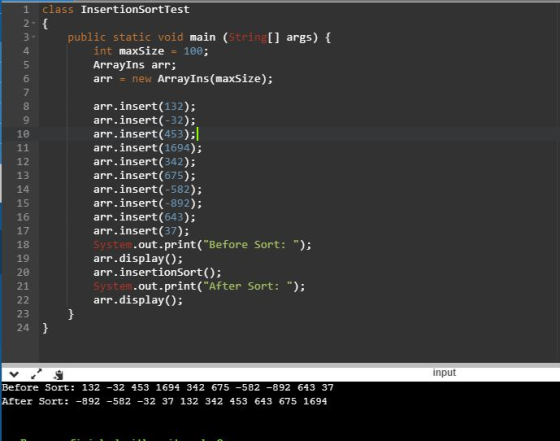The height and width of the screenshot is (441, 560).
Task: Click the closing brace on line 24
Action: [x=45, y=328]
